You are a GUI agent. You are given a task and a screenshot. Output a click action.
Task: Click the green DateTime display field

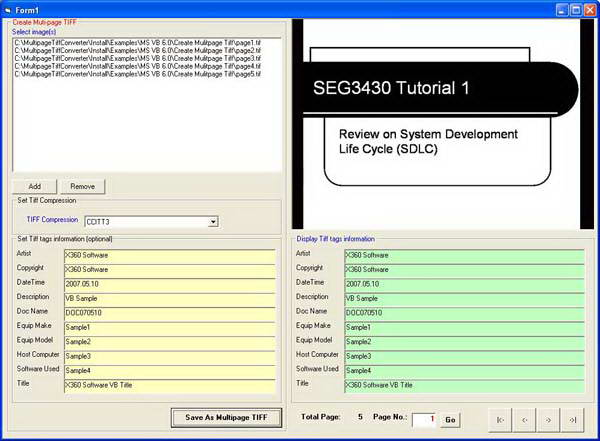pos(465,284)
